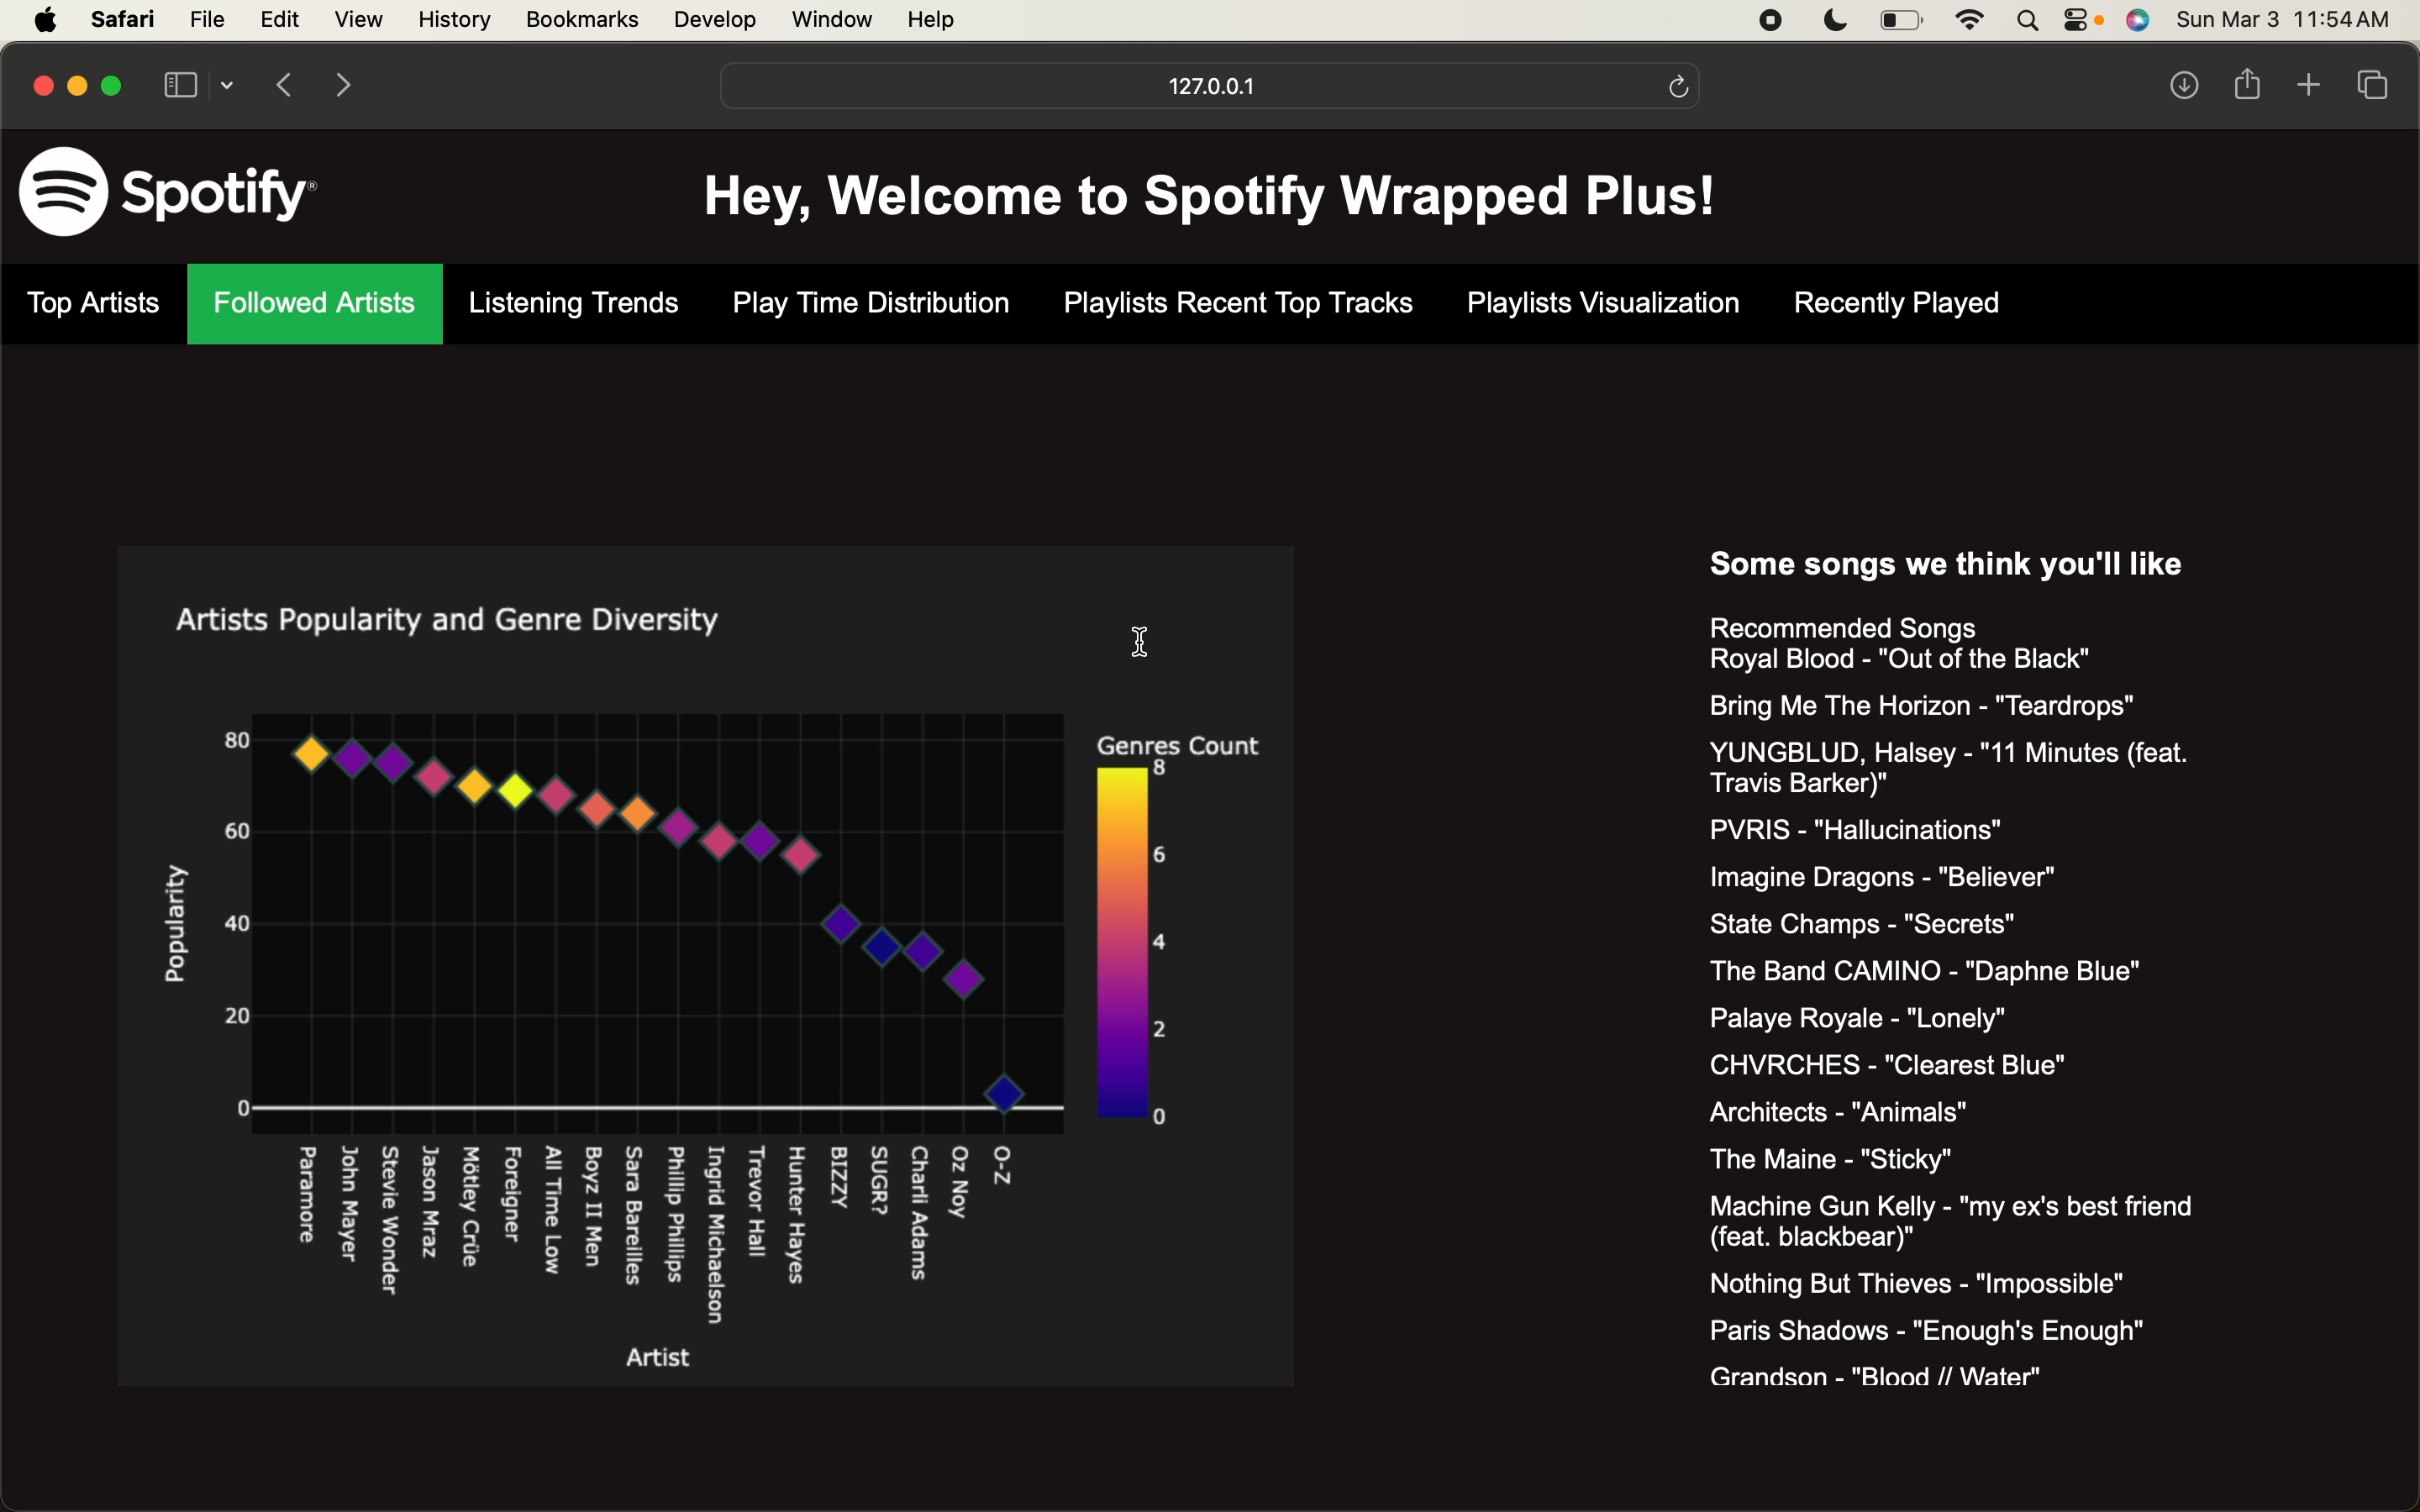Expand the sidebar options chevron
Image resolution: width=2420 pixels, height=1512 pixels.
(226, 86)
